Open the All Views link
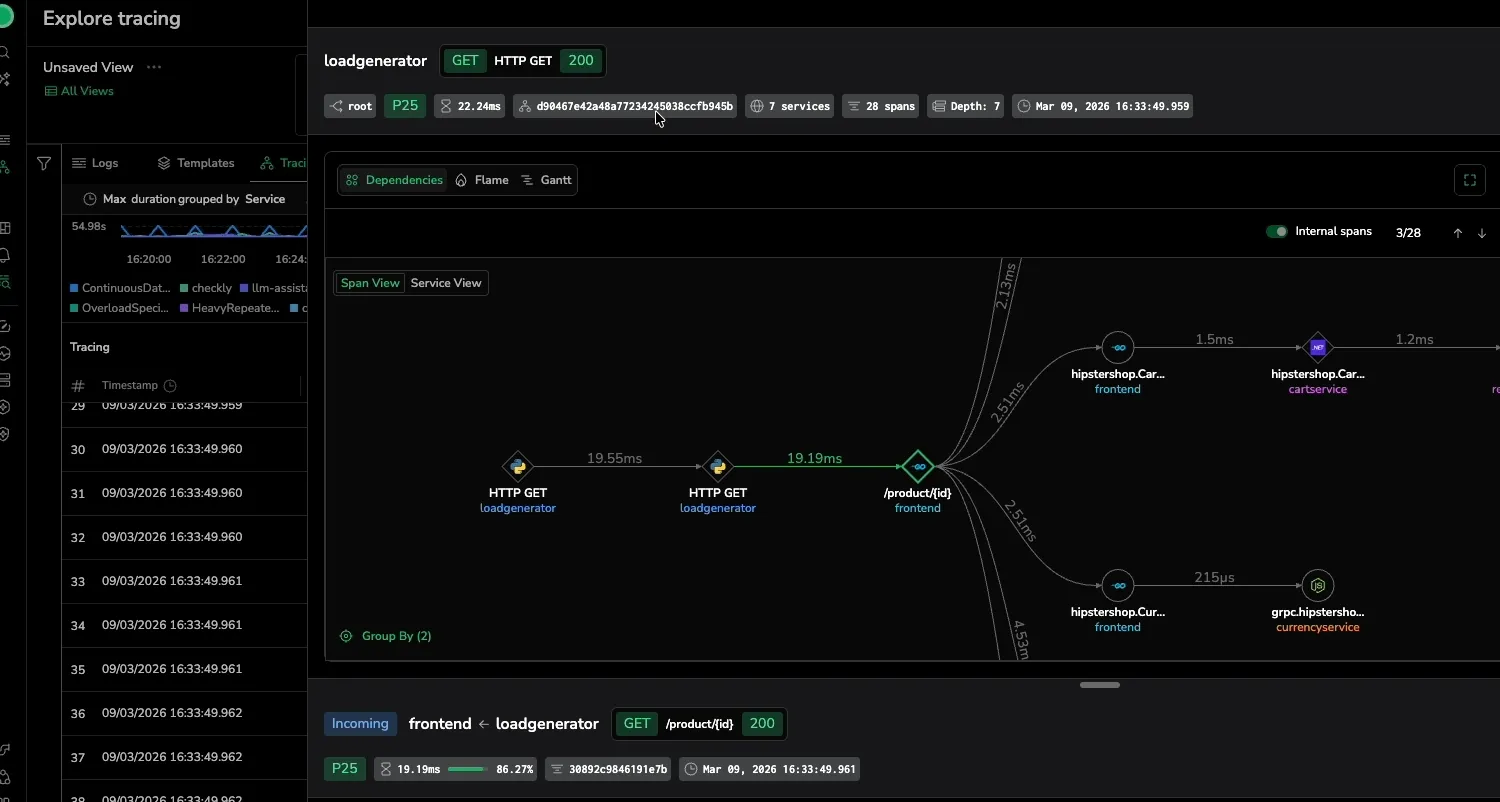Screen dimensions: 1500x802 click(79, 91)
